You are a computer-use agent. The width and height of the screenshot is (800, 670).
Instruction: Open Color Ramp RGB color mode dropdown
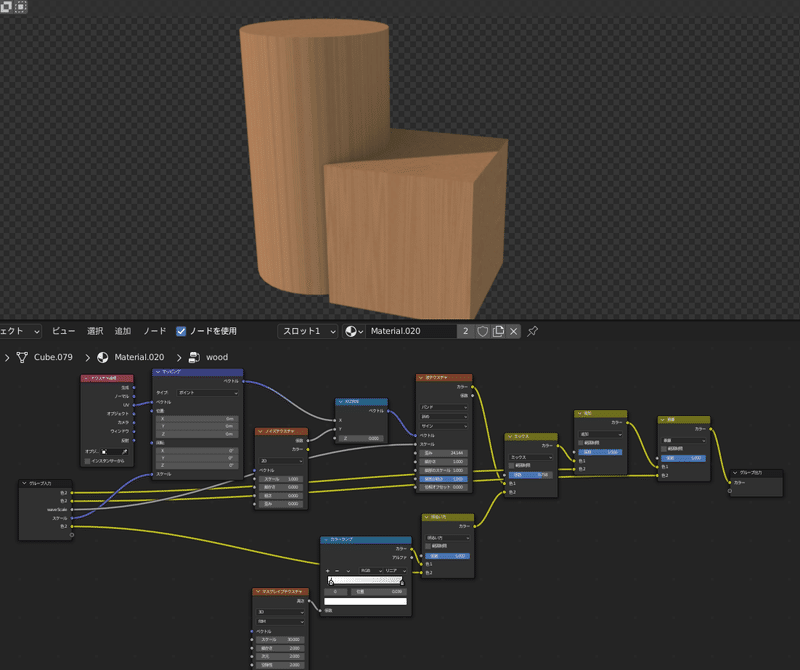(x=370, y=570)
